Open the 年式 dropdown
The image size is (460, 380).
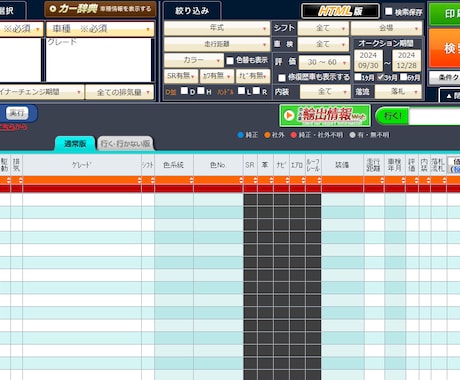(x=217, y=28)
